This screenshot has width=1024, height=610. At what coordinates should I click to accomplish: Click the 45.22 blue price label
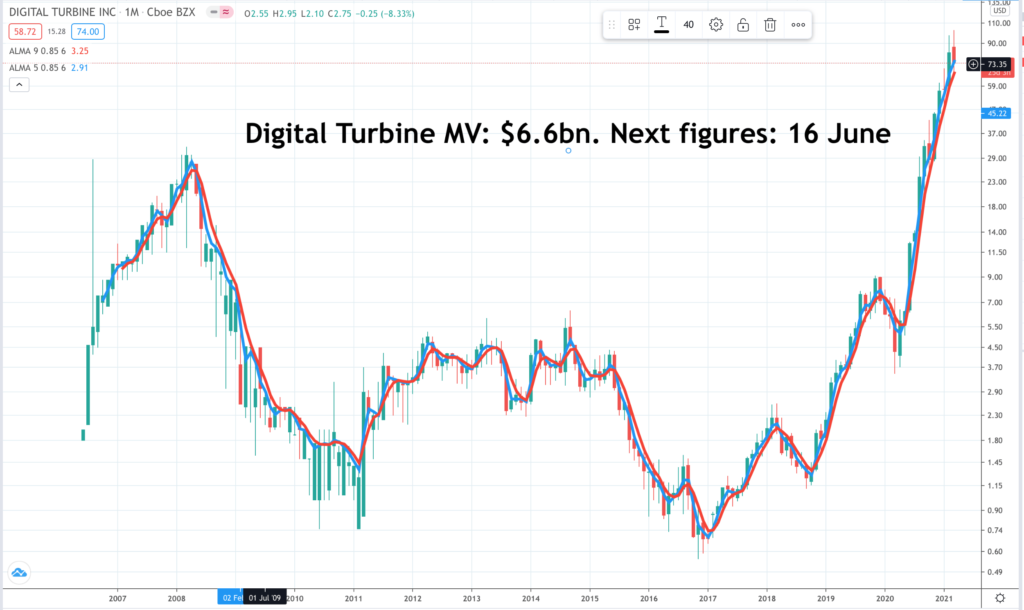pos(997,113)
